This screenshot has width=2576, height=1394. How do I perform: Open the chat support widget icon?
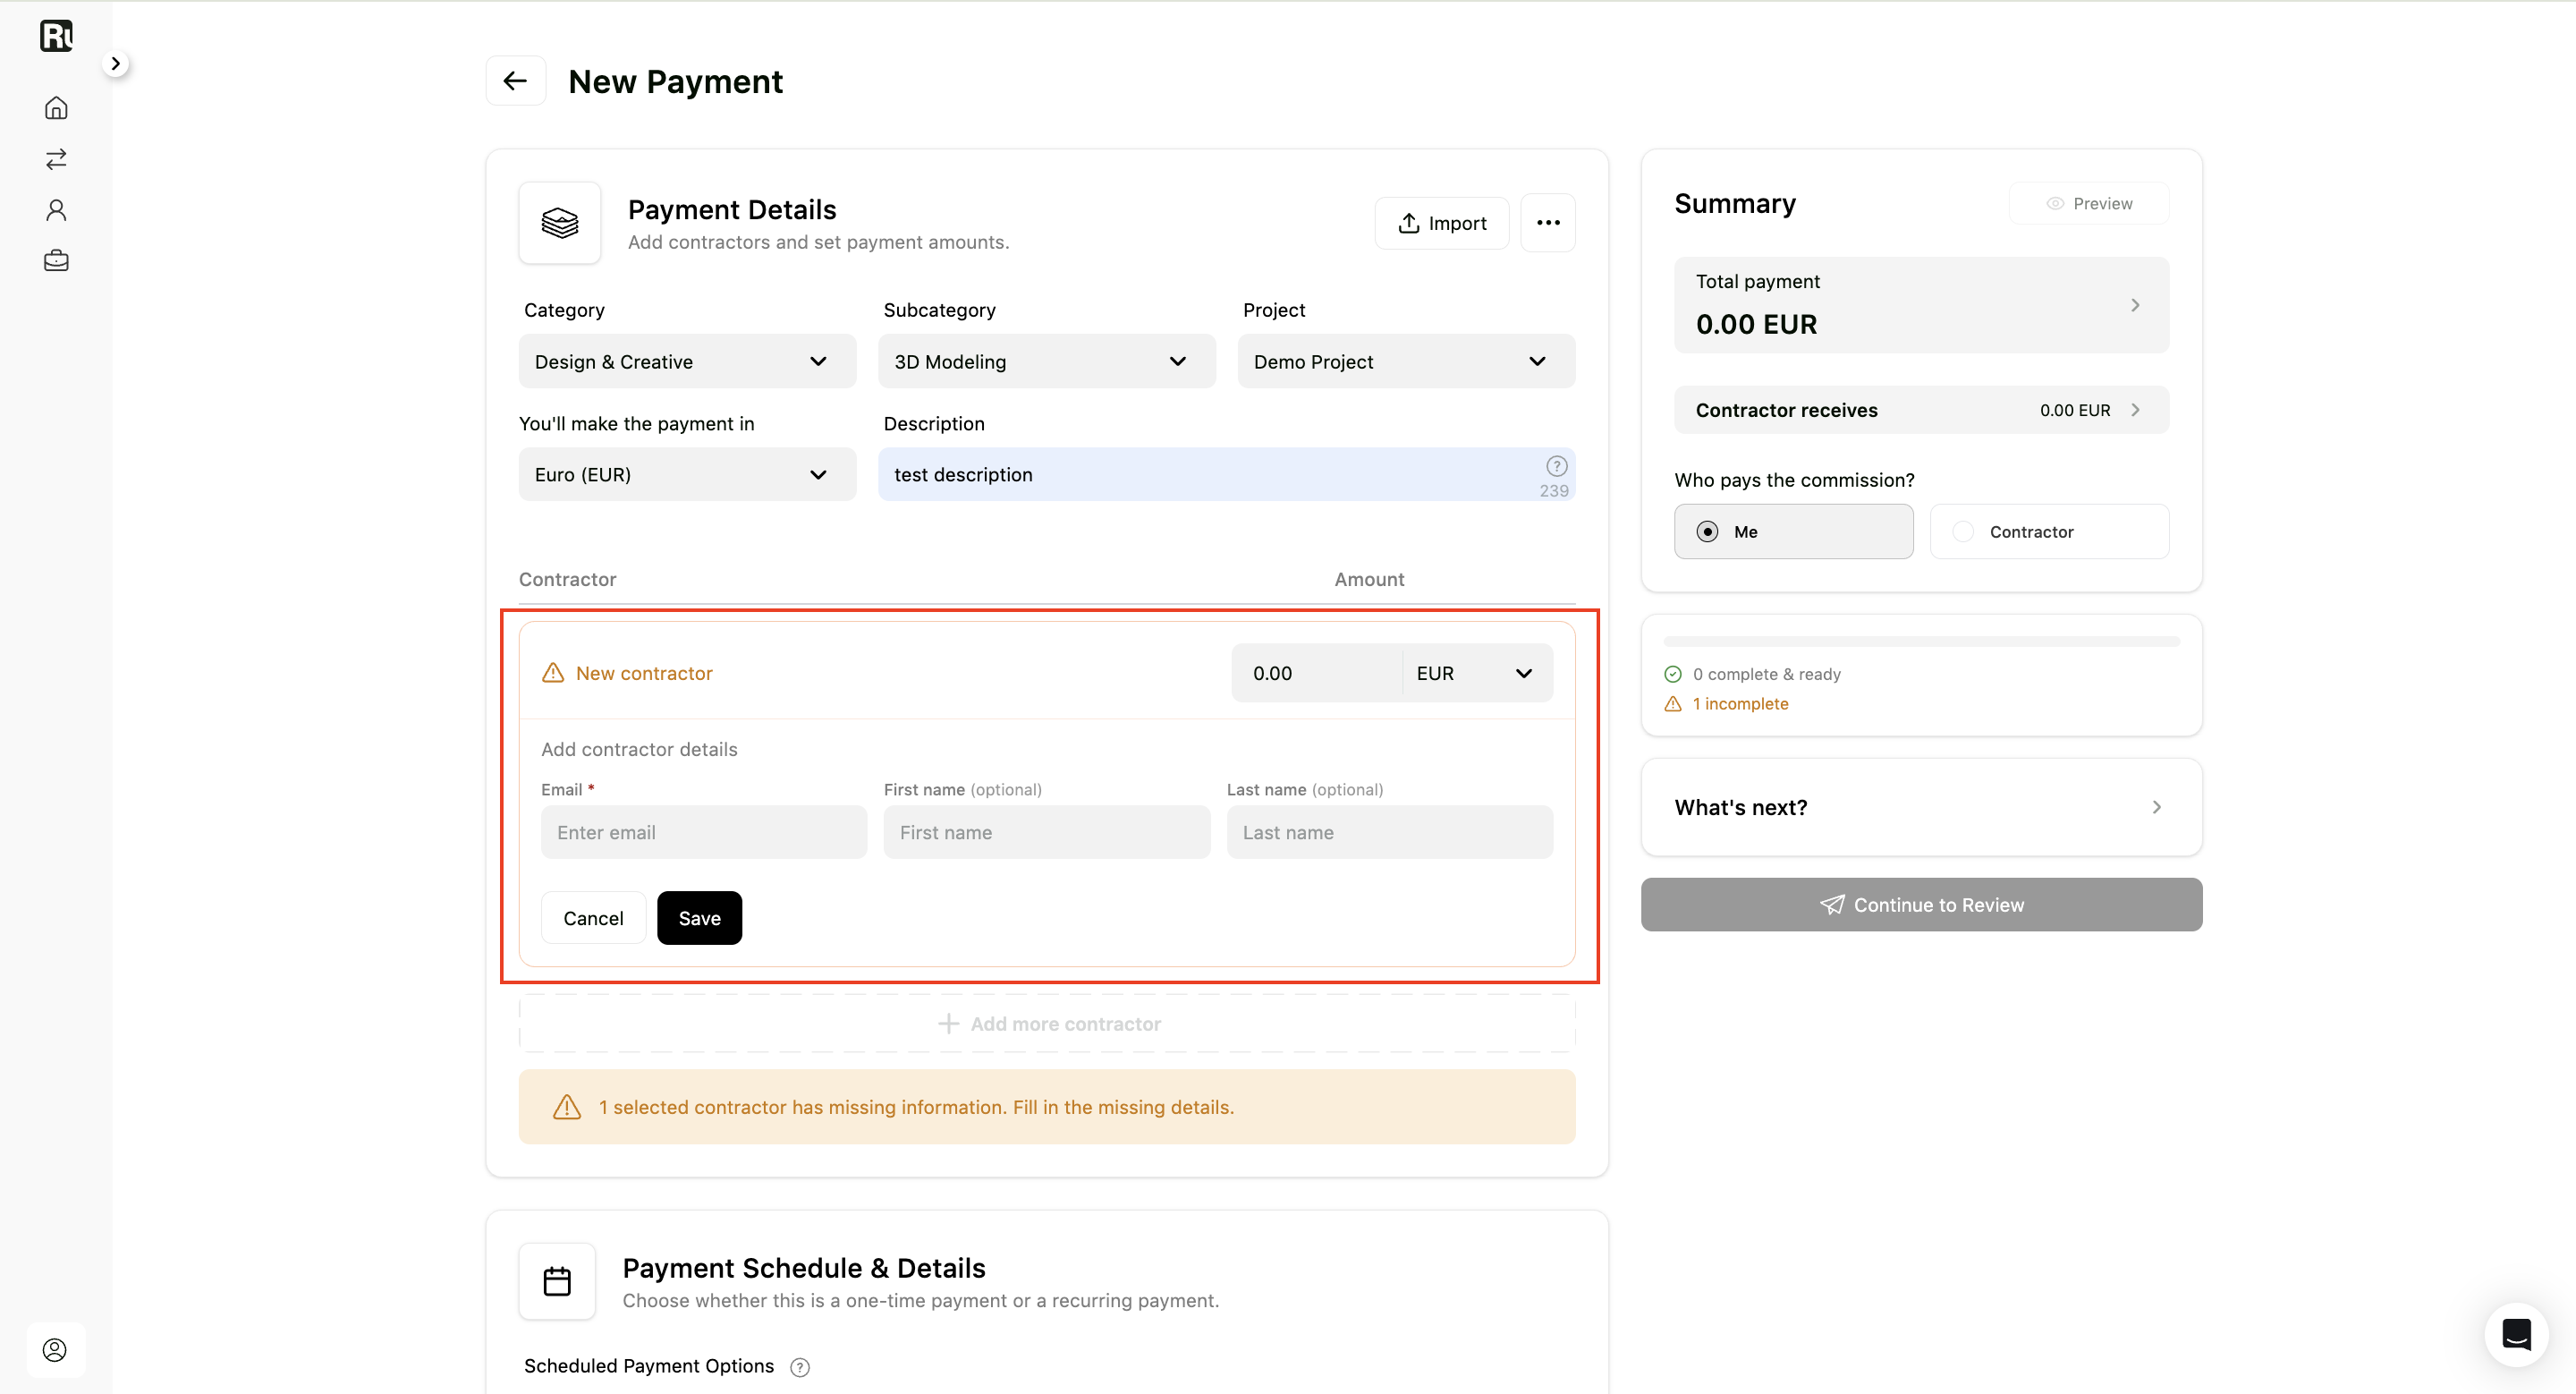pos(2516,1334)
